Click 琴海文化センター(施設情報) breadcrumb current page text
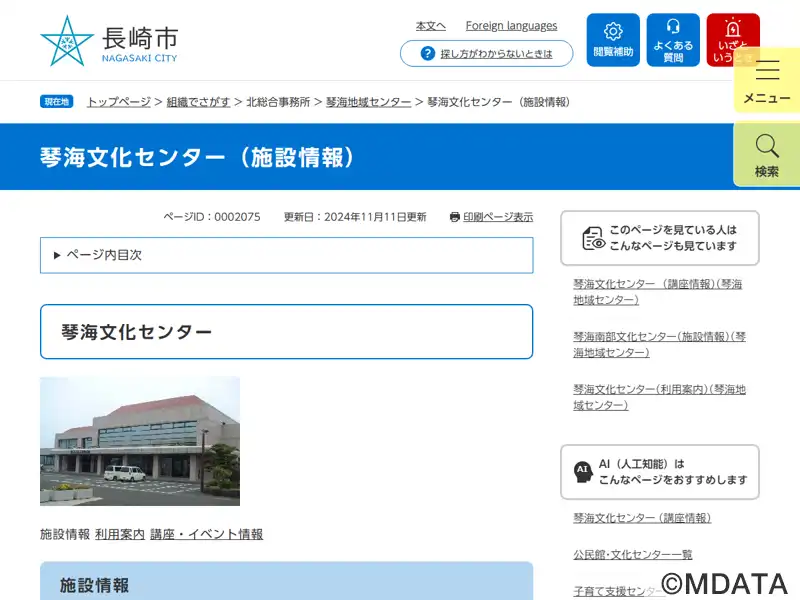Image resolution: width=800 pixels, height=600 pixels. point(498,102)
